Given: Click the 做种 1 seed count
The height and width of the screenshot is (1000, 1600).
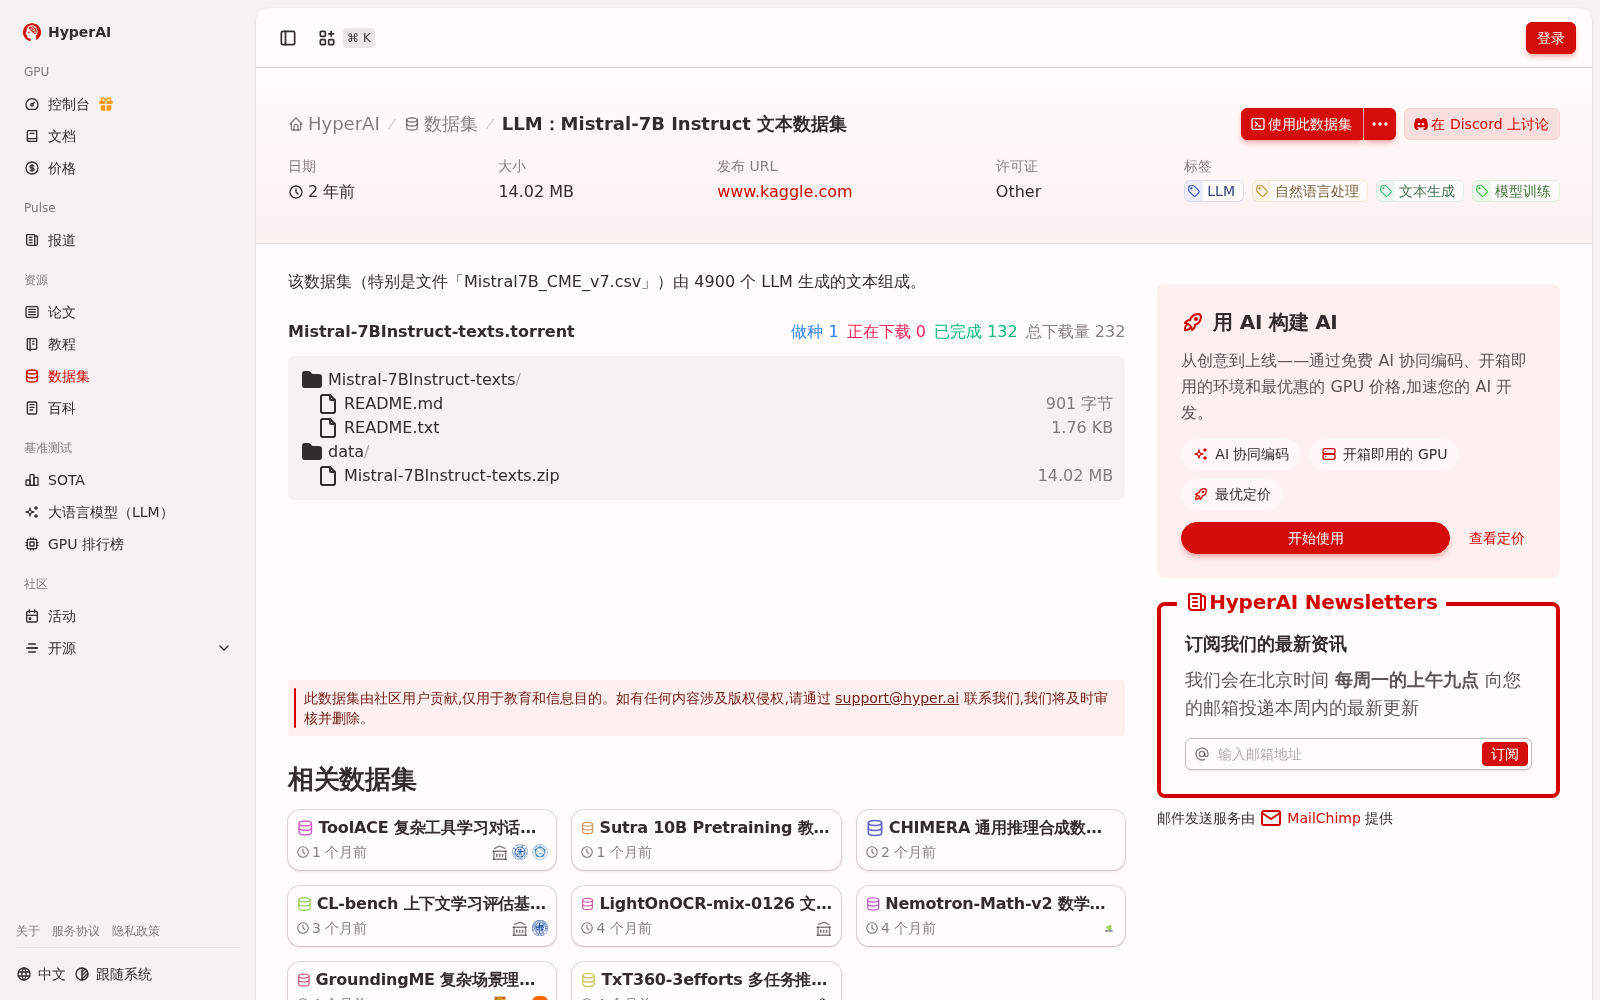Looking at the screenshot, I should (x=814, y=332).
